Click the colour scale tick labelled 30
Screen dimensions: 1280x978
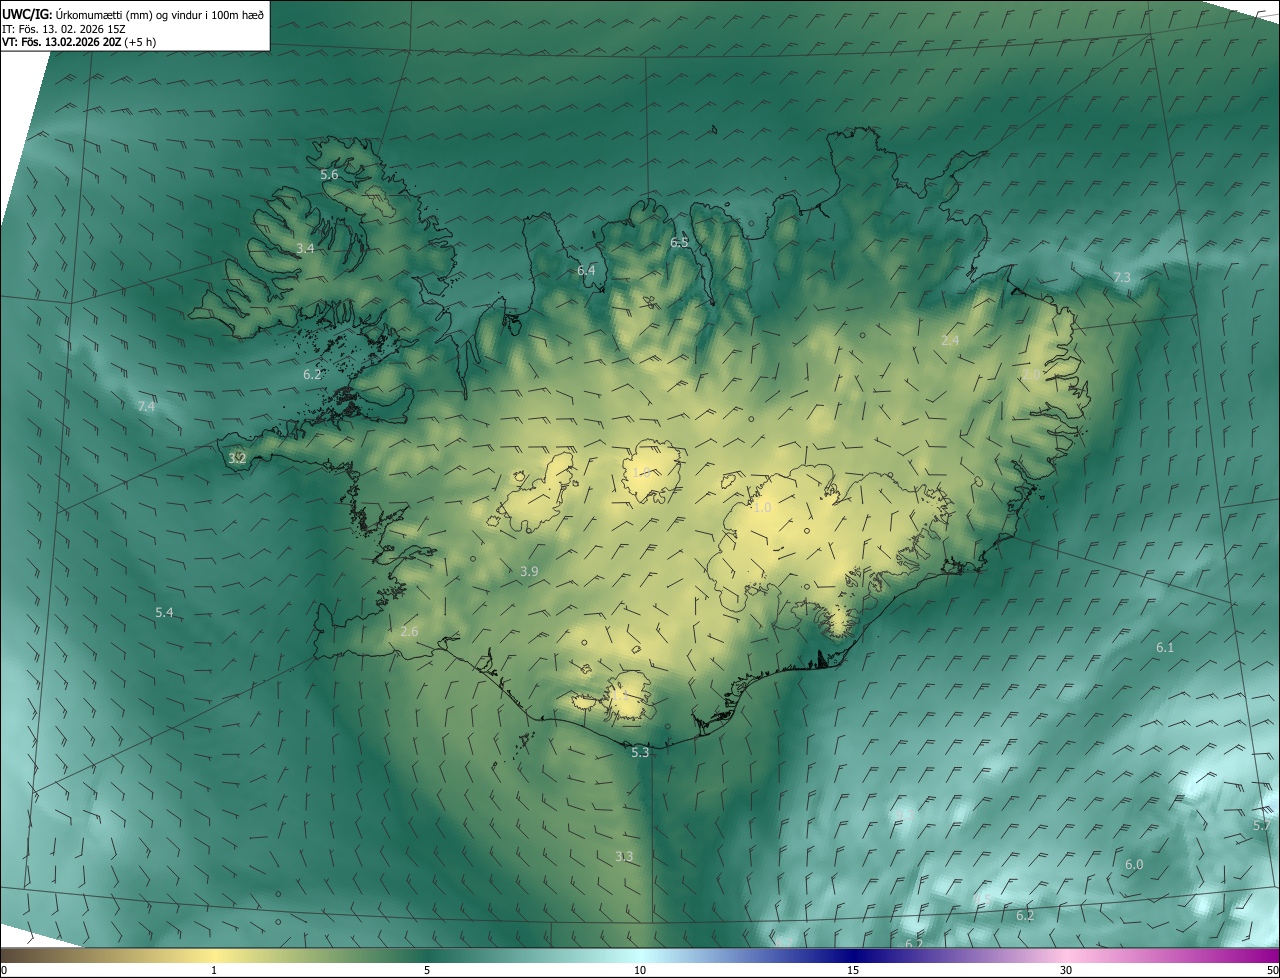point(1066,970)
